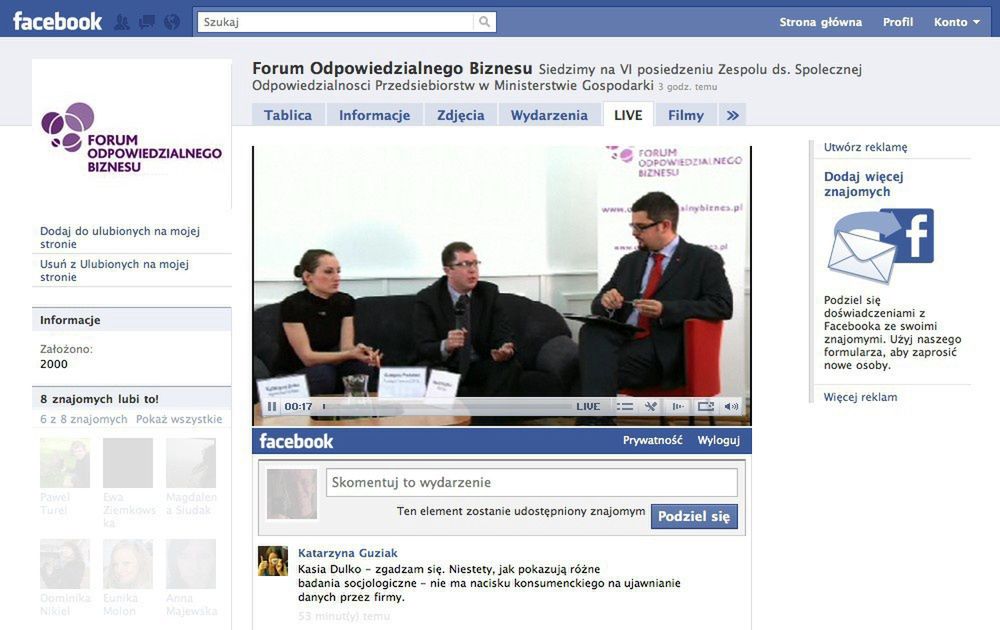The width and height of the screenshot is (1000, 630).
Task: Click the Forum Odpowiedzialnego Biznesu page title
Action: [392, 68]
